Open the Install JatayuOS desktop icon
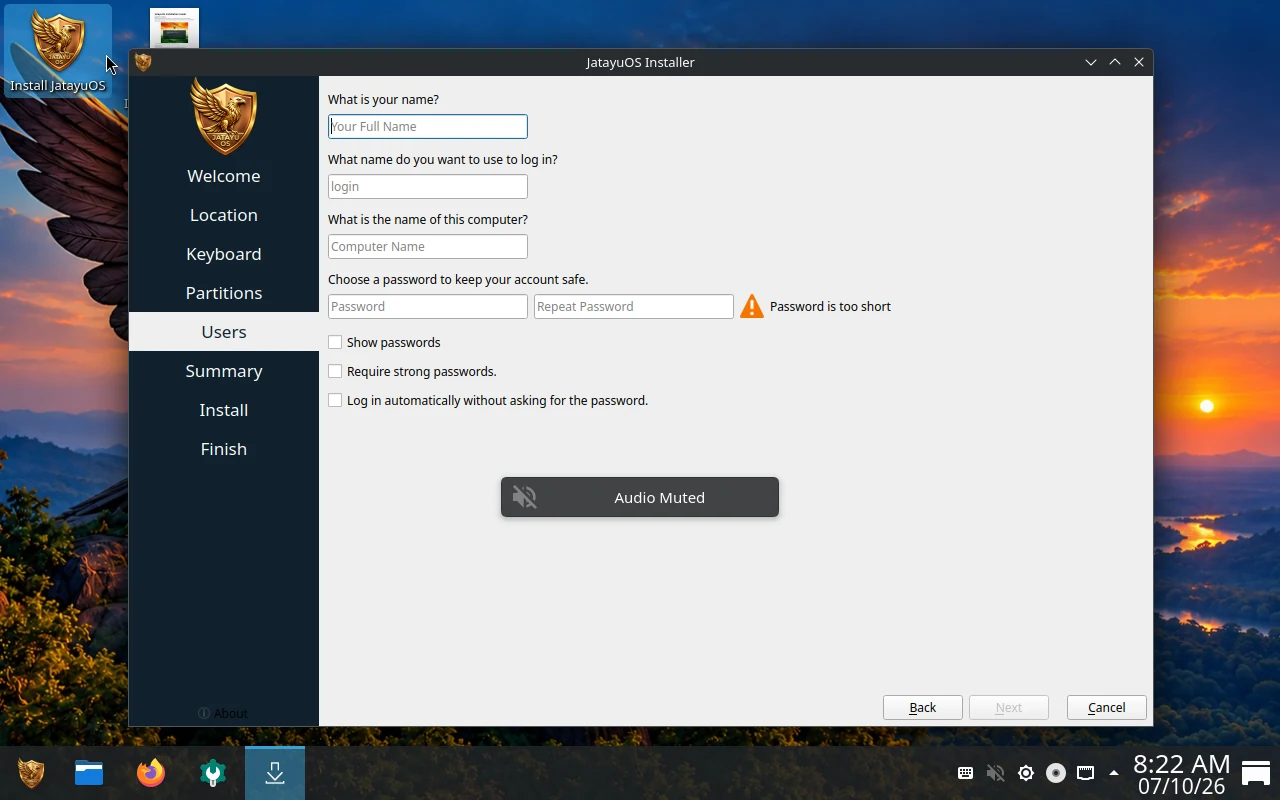The height and width of the screenshot is (800, 1280). click(x=58, y=51)
